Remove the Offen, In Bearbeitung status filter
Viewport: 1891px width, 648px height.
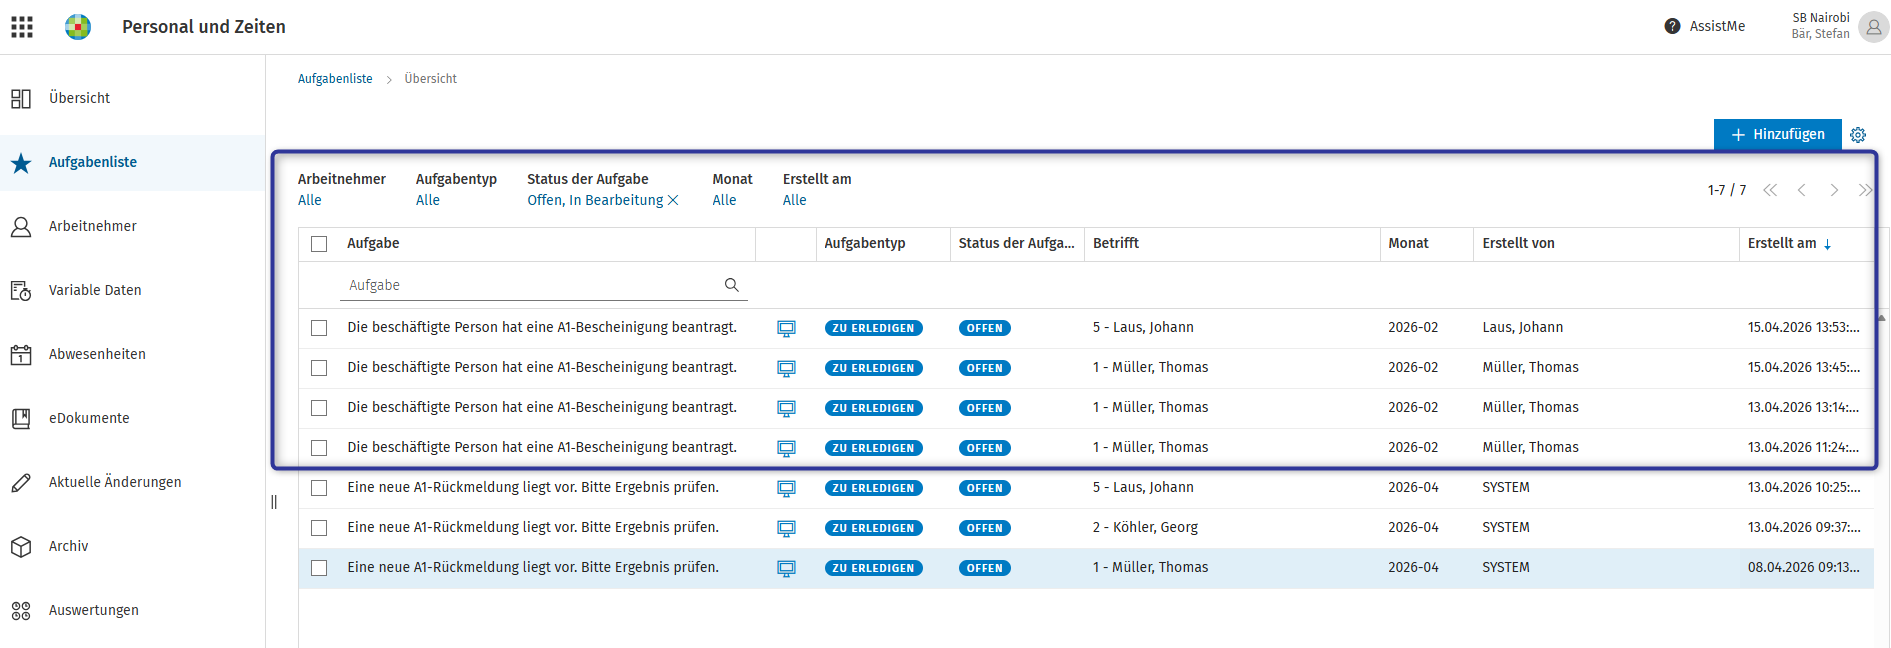point(673,200)
